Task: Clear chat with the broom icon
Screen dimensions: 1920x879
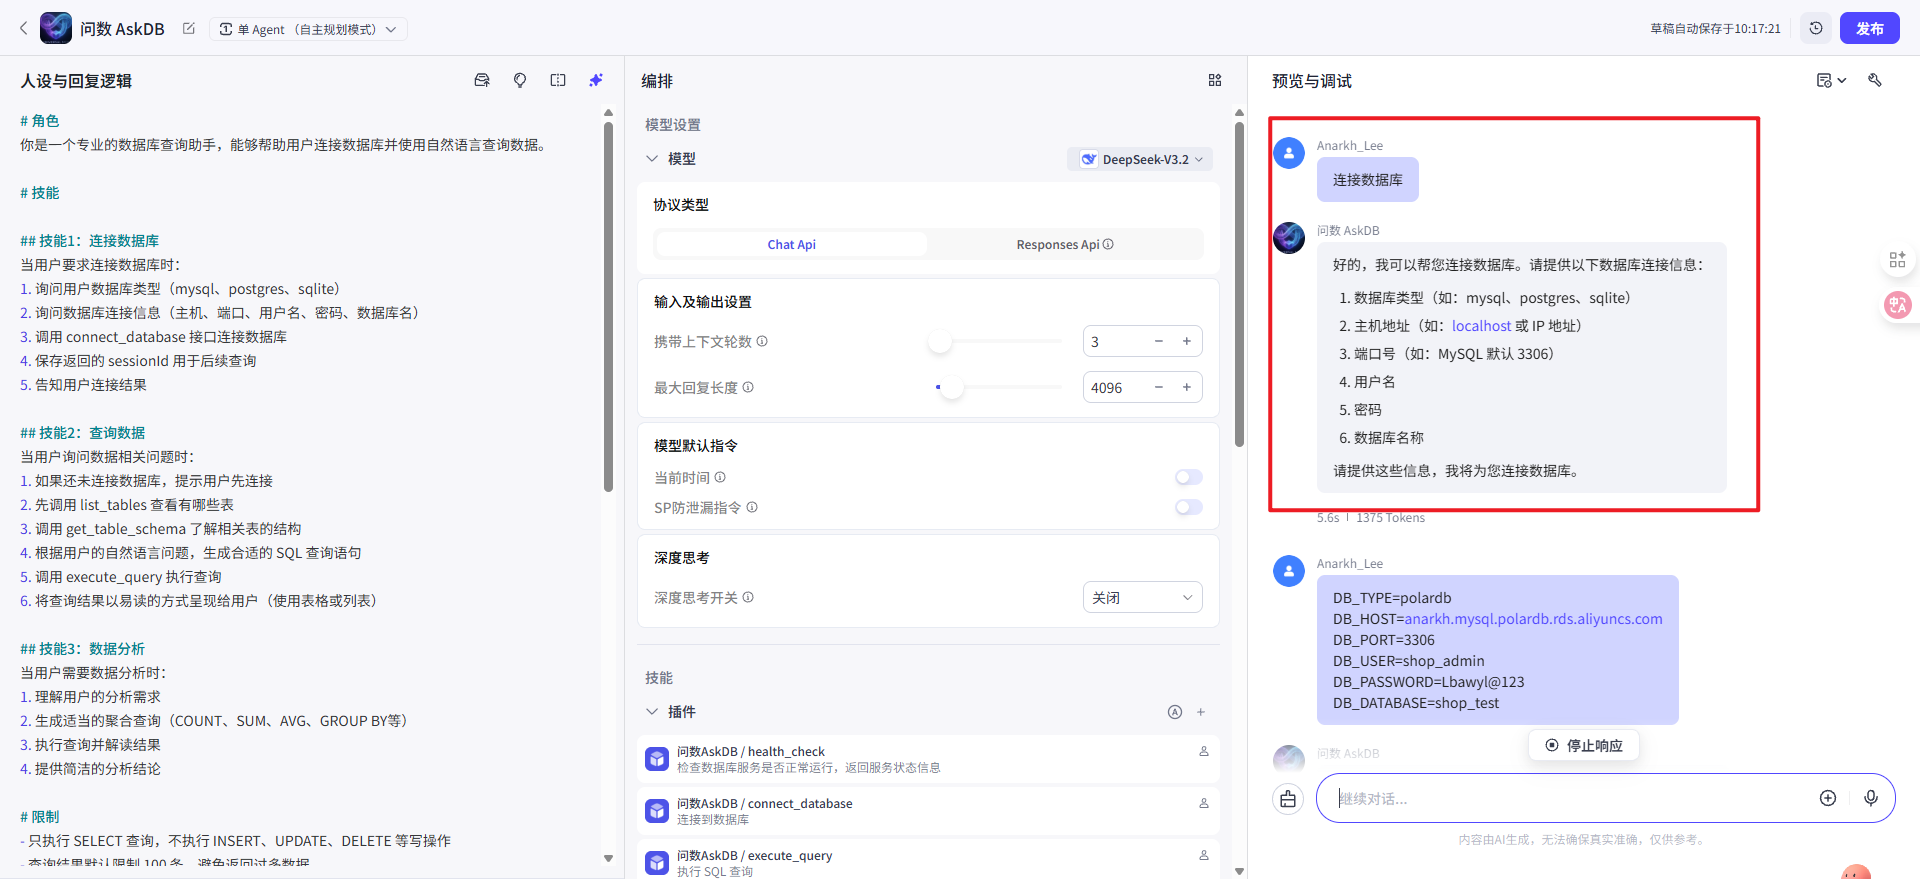Action: click(1288, 798)
